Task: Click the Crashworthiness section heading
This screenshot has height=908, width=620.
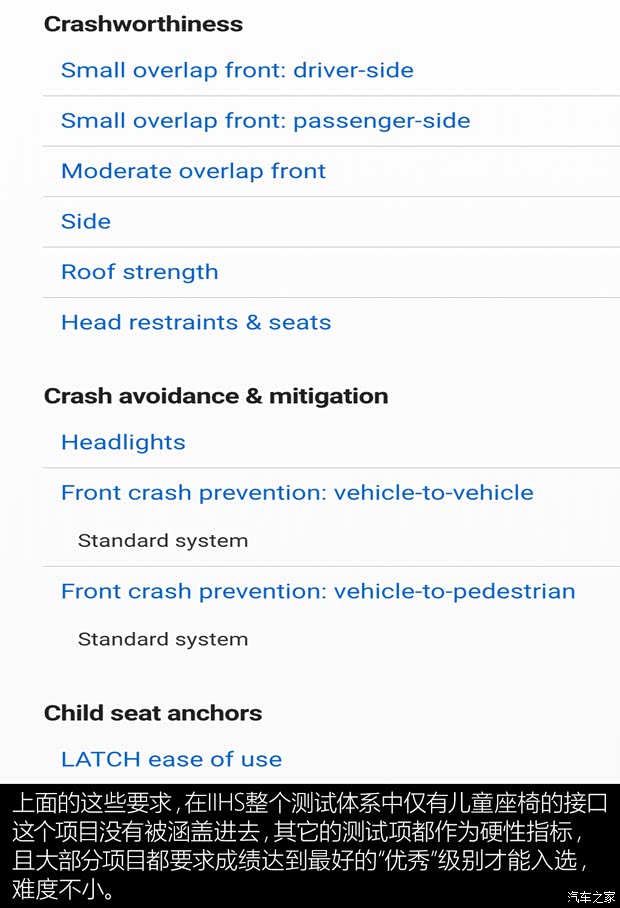Action: click(x=143, y=23)
